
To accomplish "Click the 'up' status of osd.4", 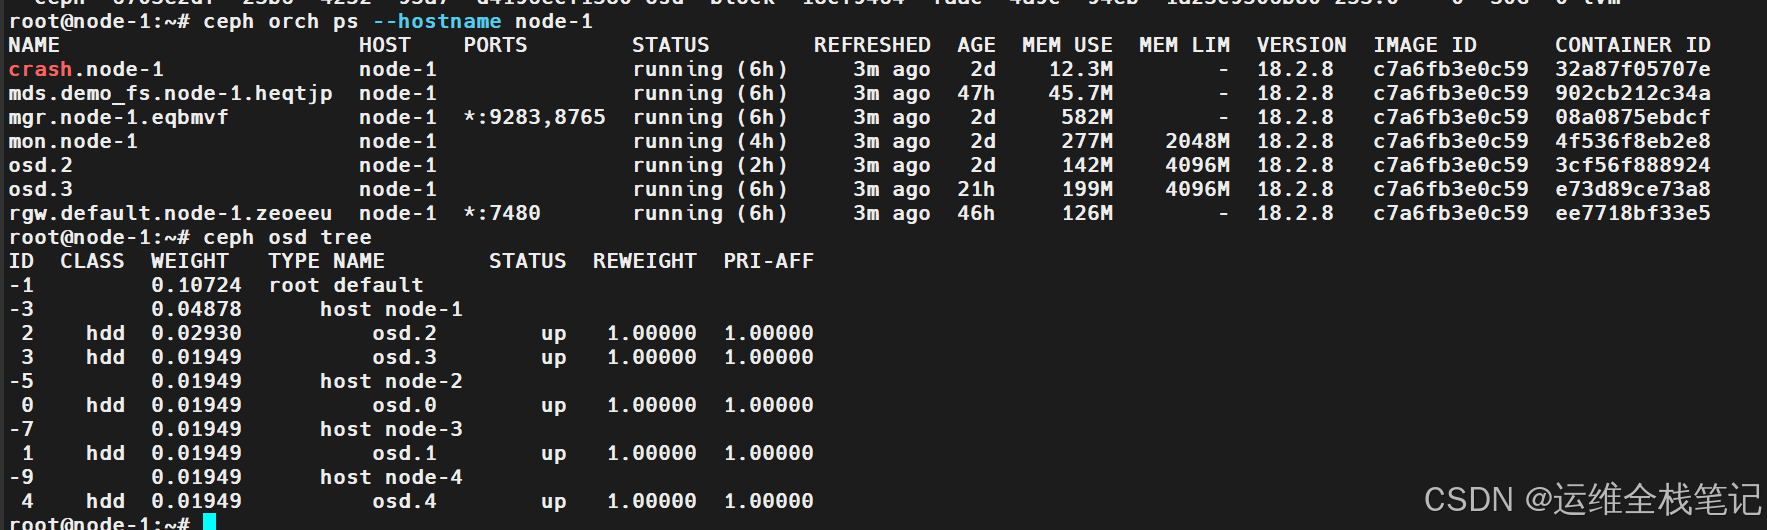I will pos(554,502).
